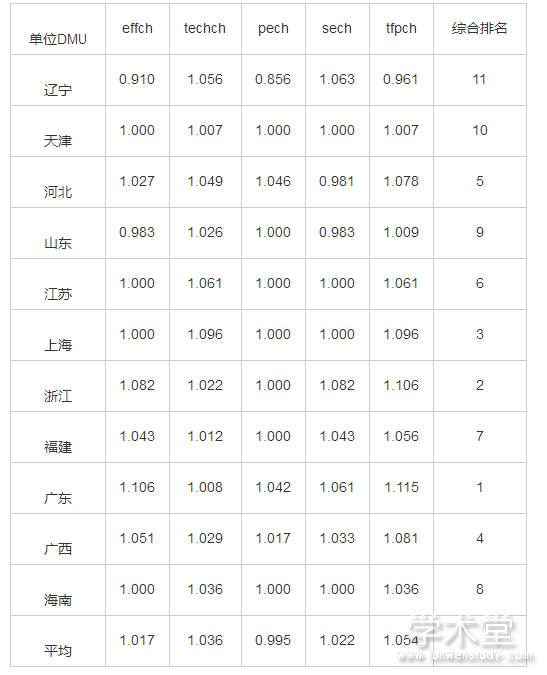Select the techch column header
This screenshot has height=675, width=547.
(205, 28)
